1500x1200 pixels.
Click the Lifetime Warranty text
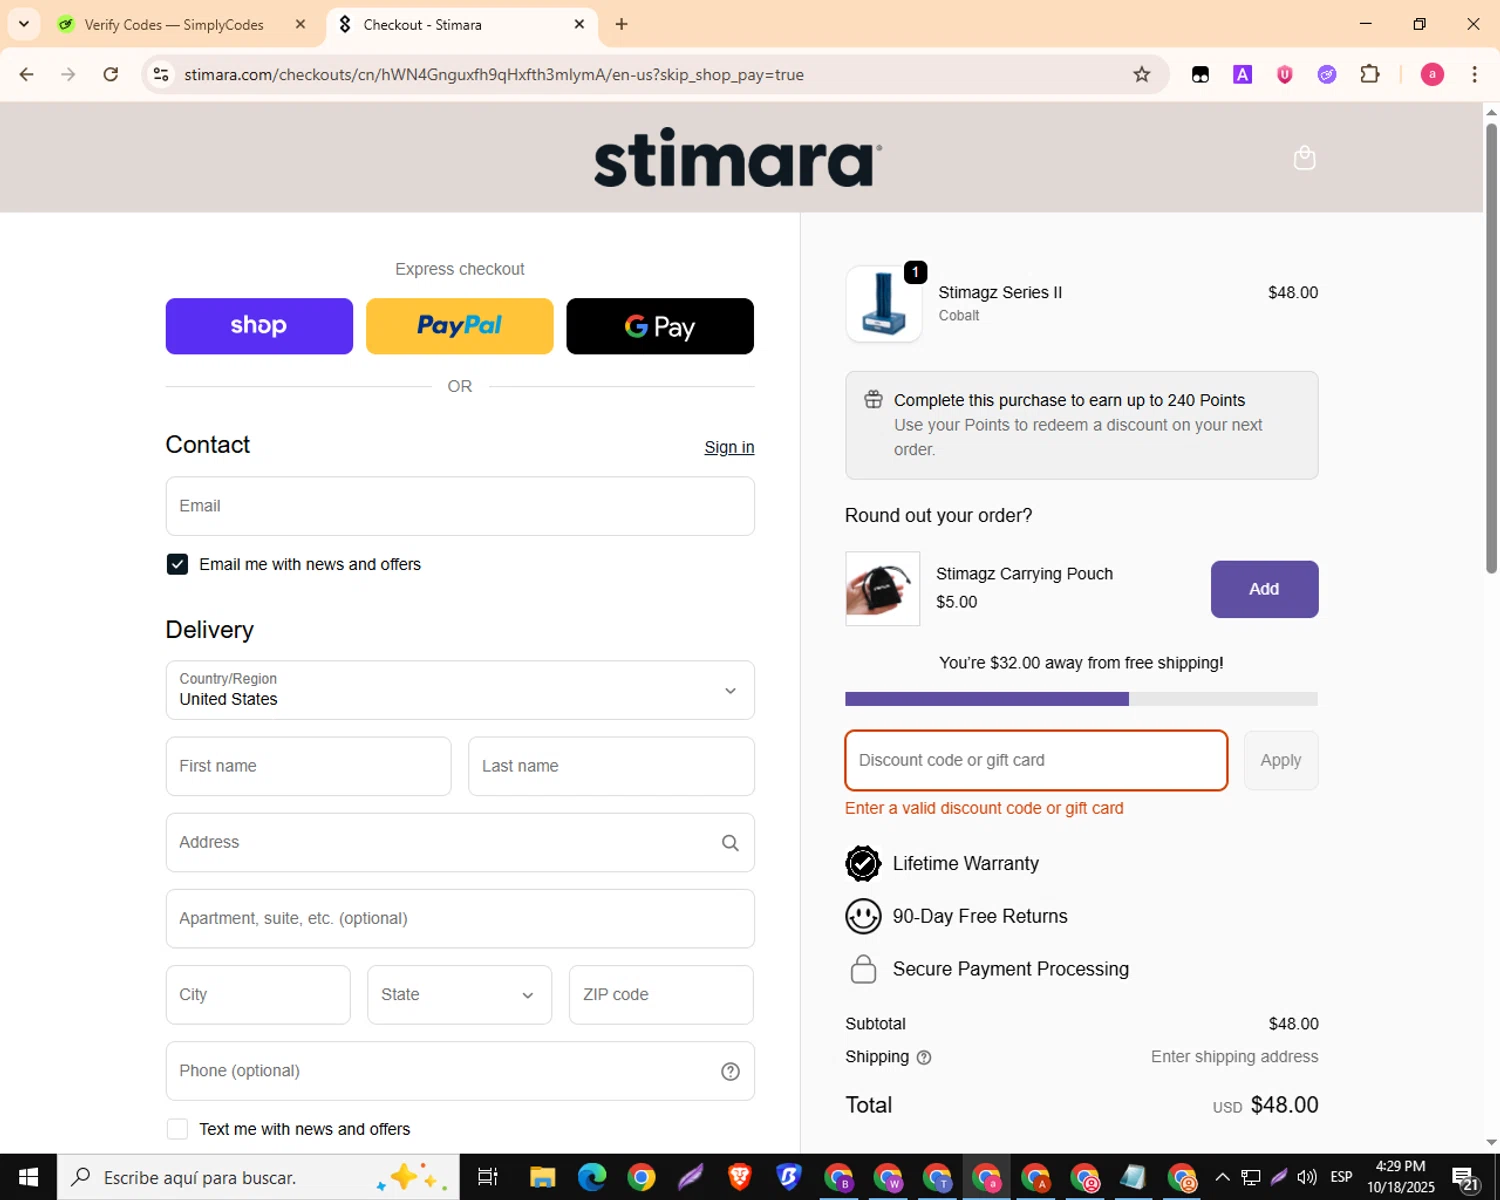point(965,864)
